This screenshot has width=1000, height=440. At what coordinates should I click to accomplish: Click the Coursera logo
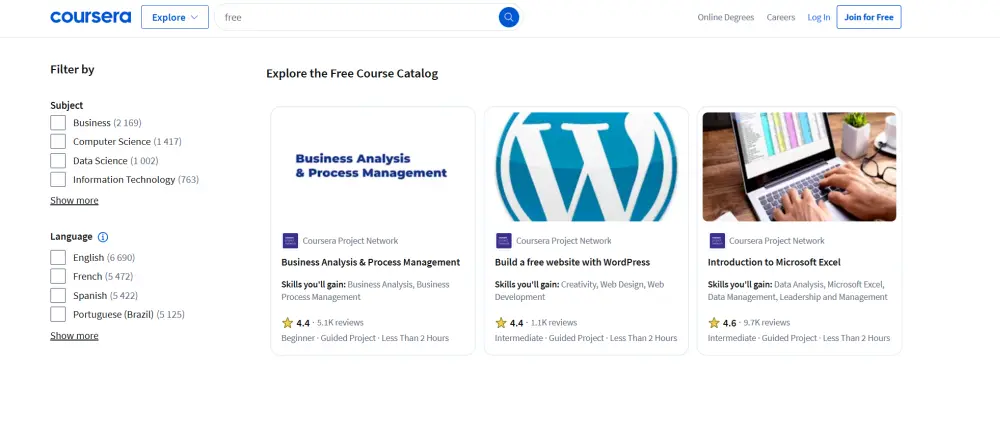point(91,17)
